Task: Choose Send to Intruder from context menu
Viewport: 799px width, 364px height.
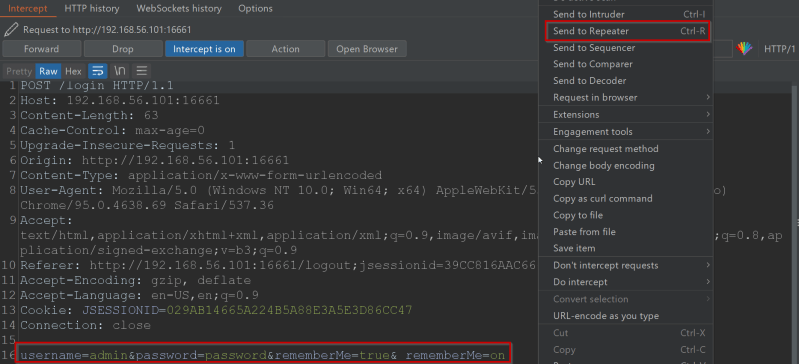Action: tap(626, 14)
